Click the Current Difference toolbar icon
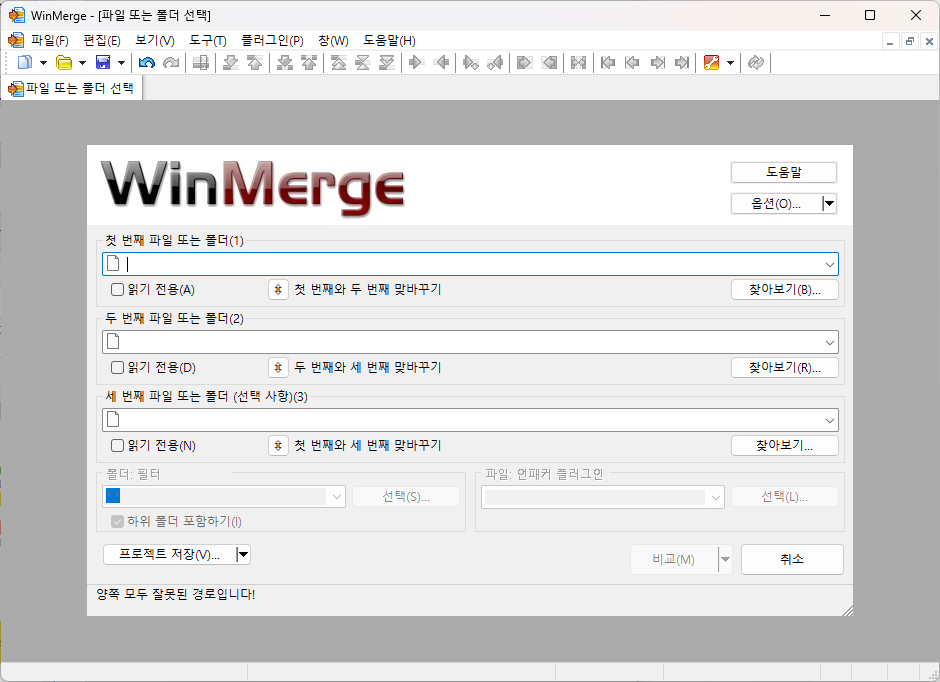Screen dimensions: 940x682 pyautogui.click(x=363, y=62)
